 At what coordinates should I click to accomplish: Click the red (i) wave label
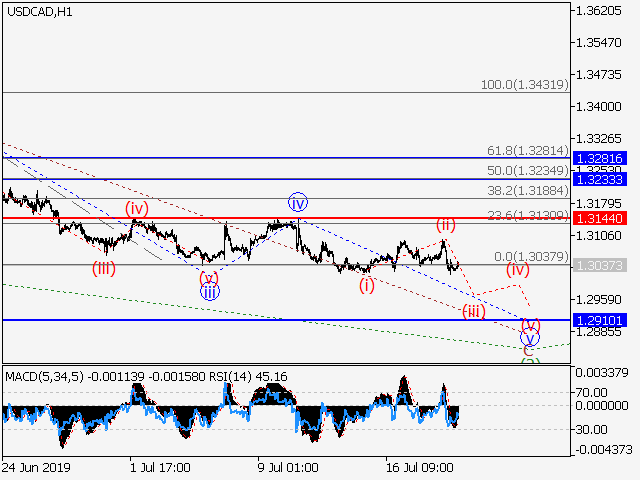point(367,285)
